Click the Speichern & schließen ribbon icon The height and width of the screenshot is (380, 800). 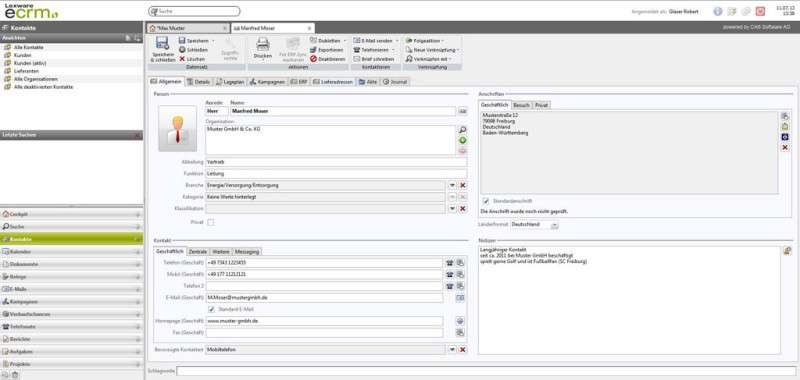point(162,43)
